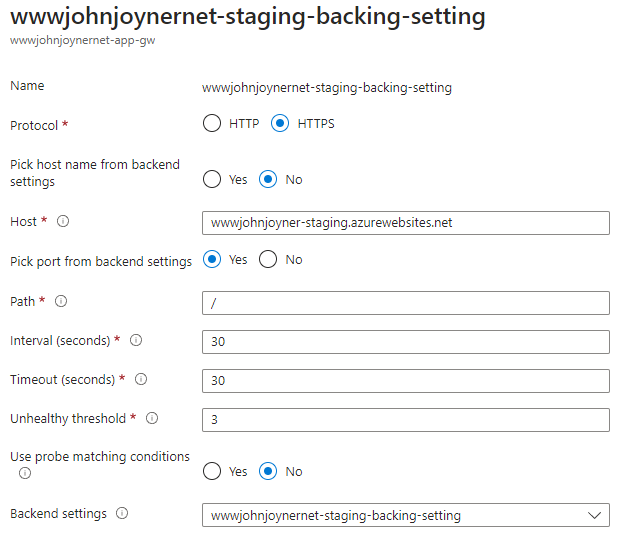This screenshot has width=630, height=559.
Task: Open the Backend settings dropdown
Action: coord(405,515)
